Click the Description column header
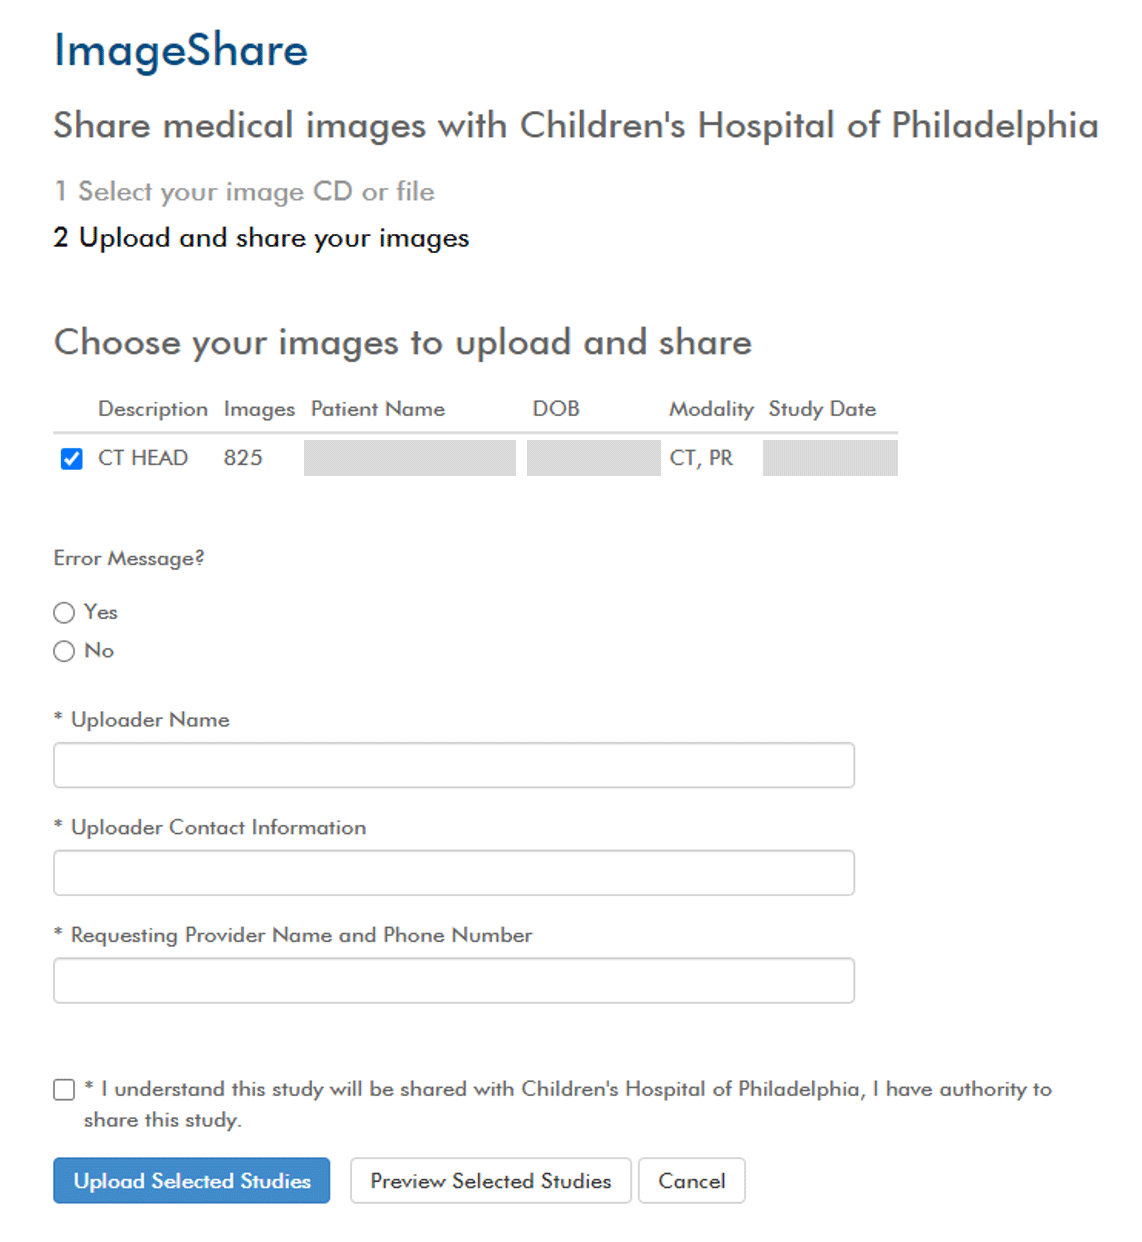 (153, 409)
